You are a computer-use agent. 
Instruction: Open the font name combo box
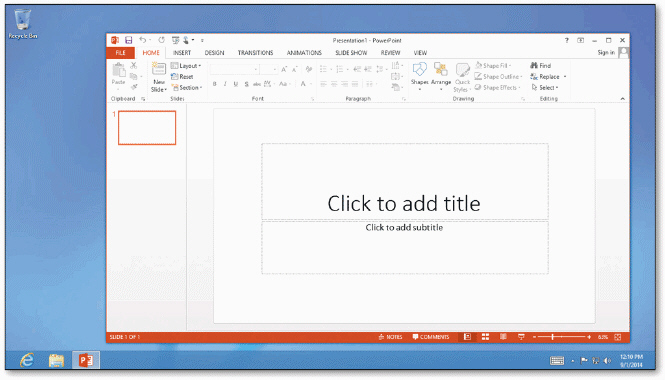pos(235,69)
